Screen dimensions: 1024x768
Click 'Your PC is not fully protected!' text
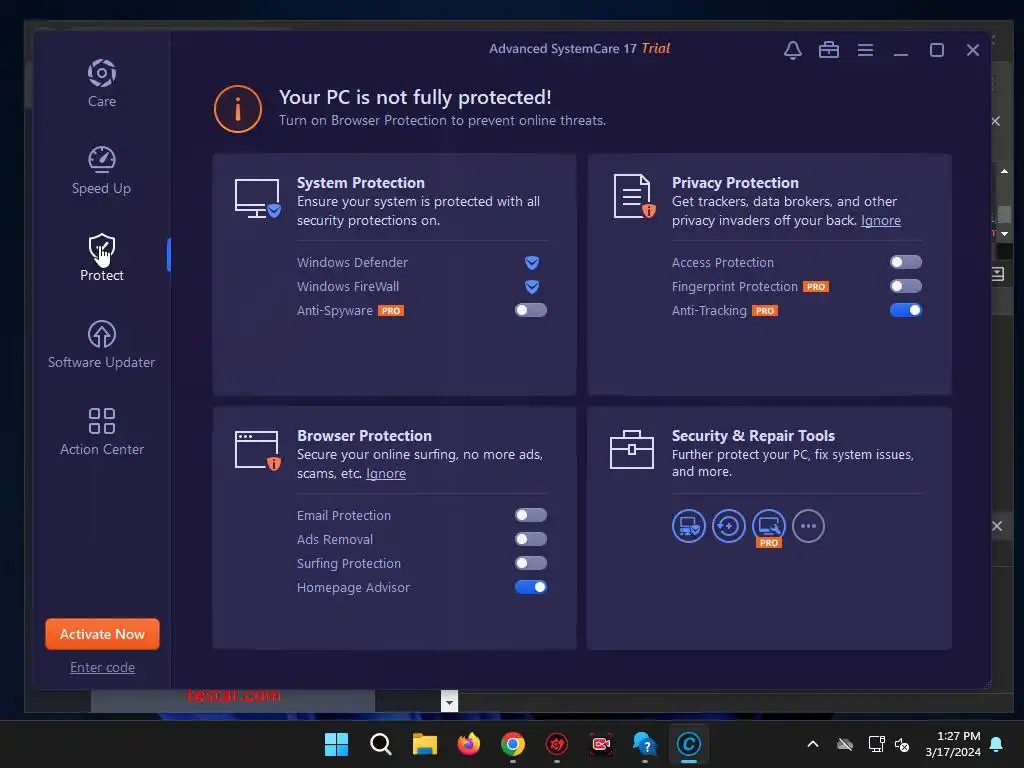(x=415, y=97)
